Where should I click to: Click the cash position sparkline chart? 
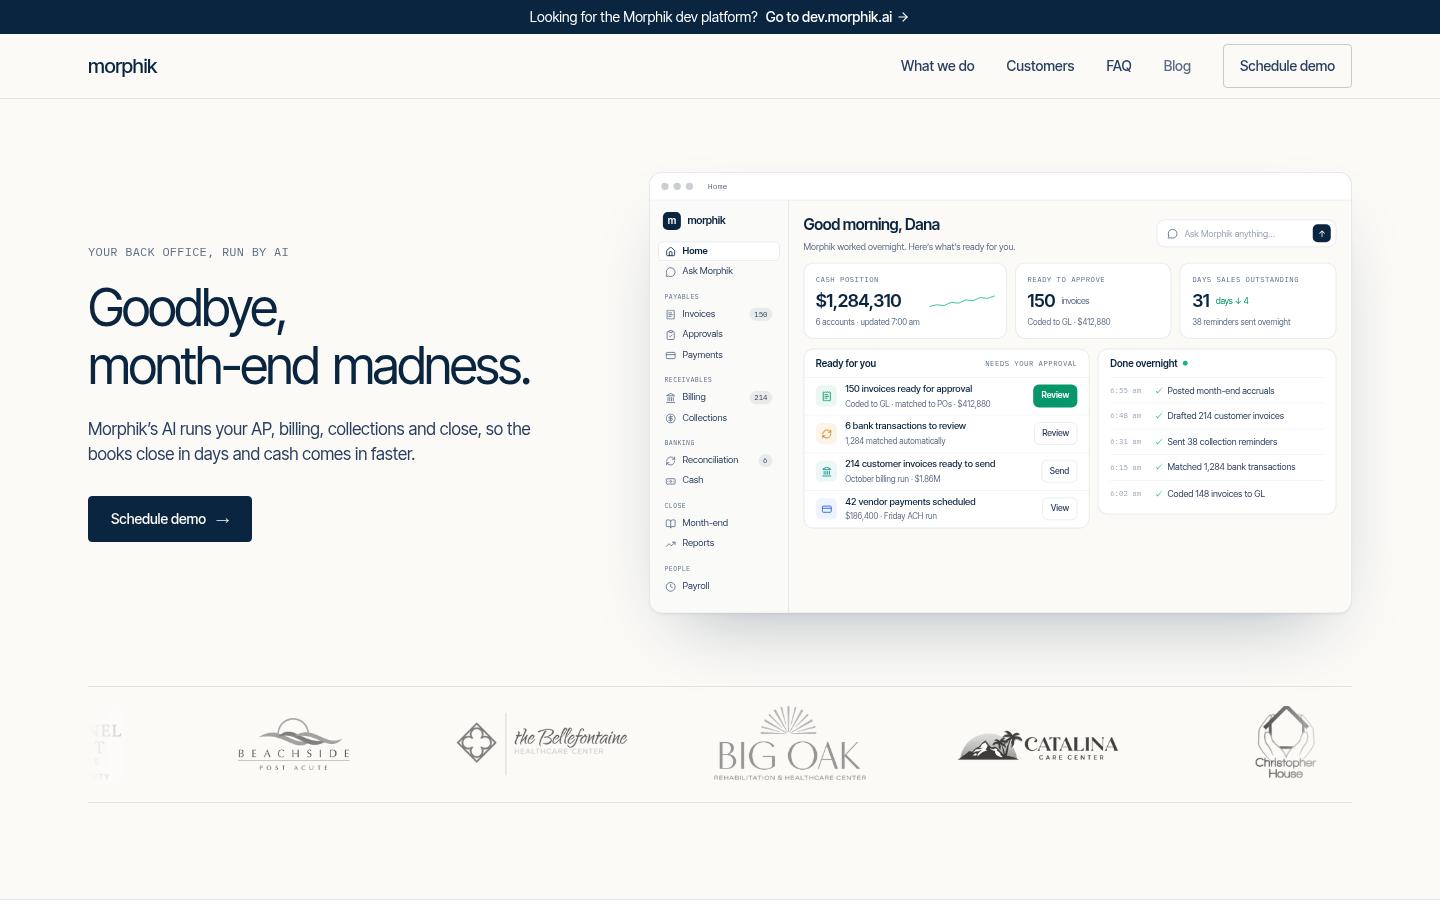962,300
